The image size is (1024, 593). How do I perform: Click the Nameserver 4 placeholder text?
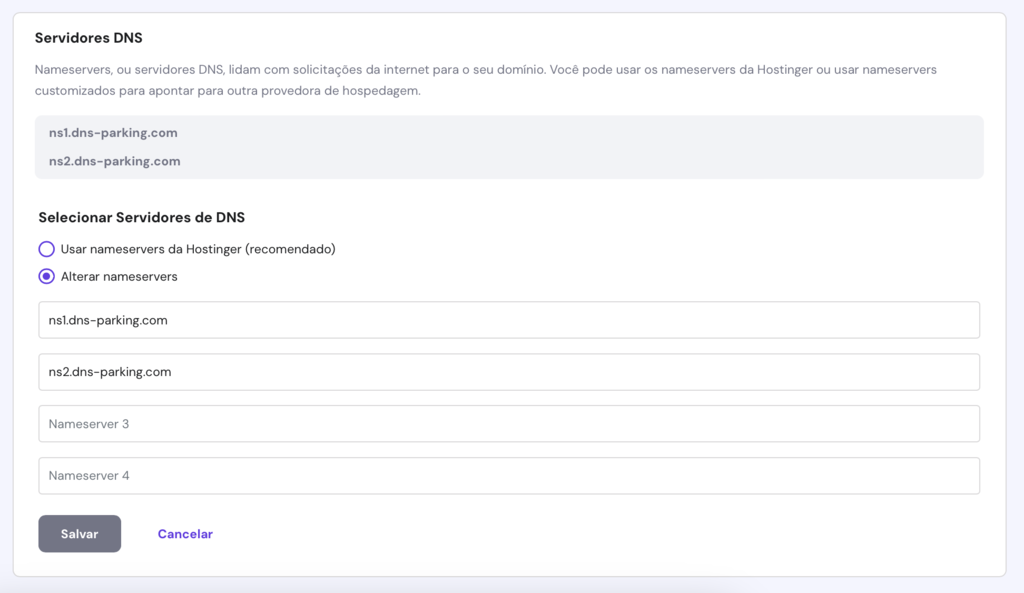92,475
